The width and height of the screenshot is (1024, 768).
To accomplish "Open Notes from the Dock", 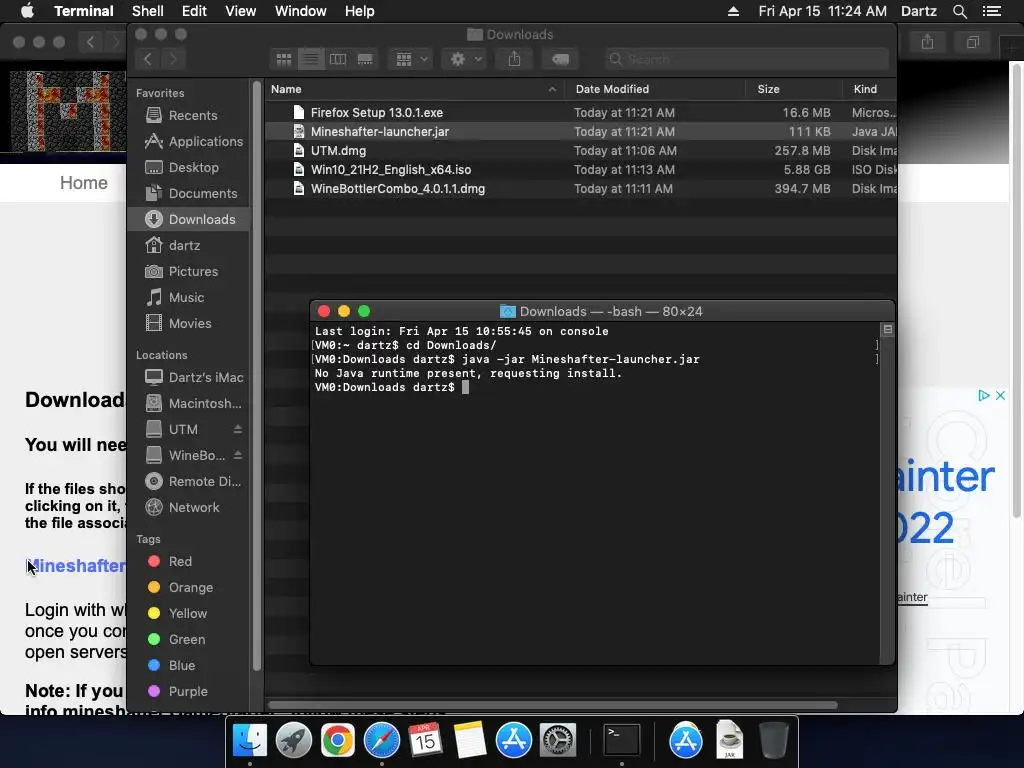I will tap(470, 741).
